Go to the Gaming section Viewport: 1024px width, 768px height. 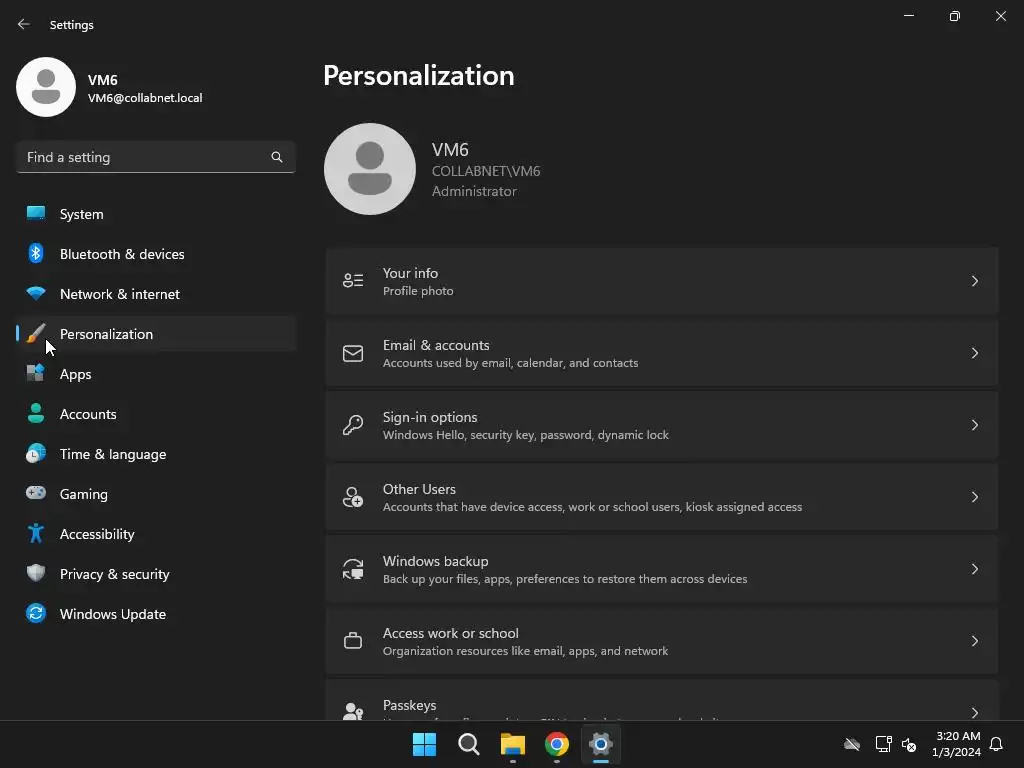(156, 494)
